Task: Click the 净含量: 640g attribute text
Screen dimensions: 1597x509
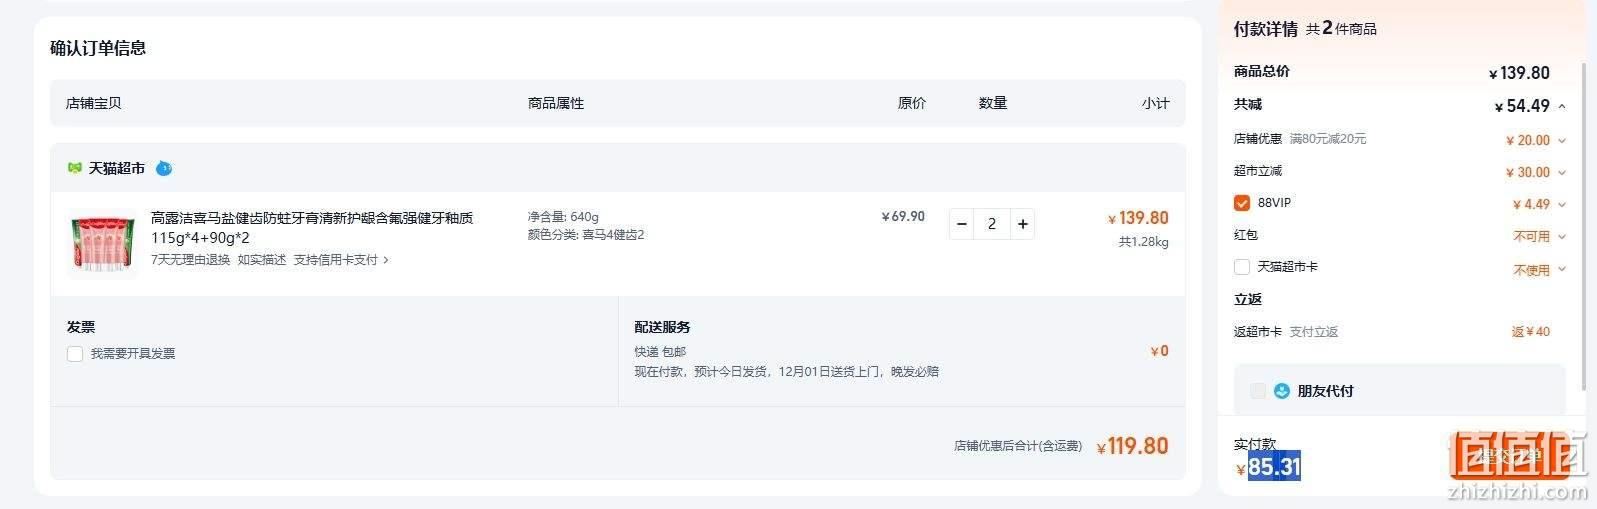Action: pos(563,217)
